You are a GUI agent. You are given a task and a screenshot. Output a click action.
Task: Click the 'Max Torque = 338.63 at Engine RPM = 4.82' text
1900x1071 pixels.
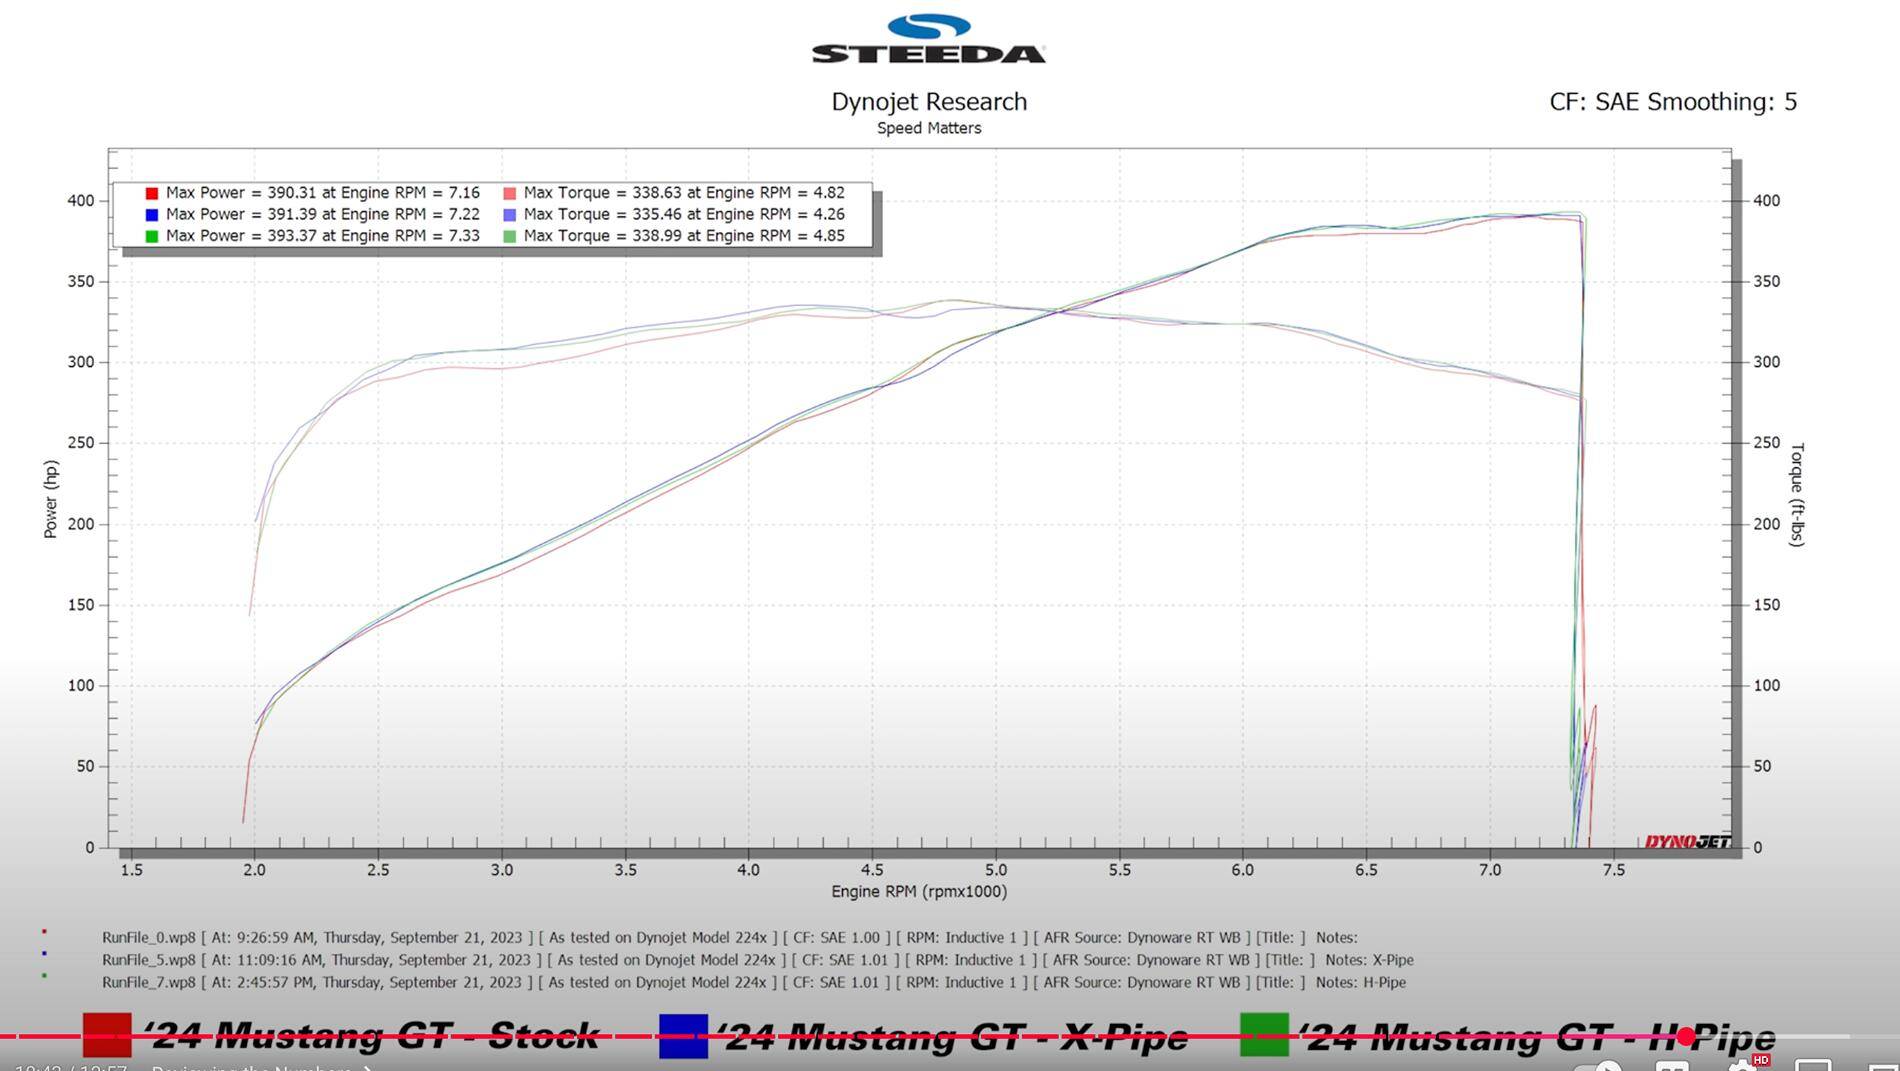click(684, 193)
